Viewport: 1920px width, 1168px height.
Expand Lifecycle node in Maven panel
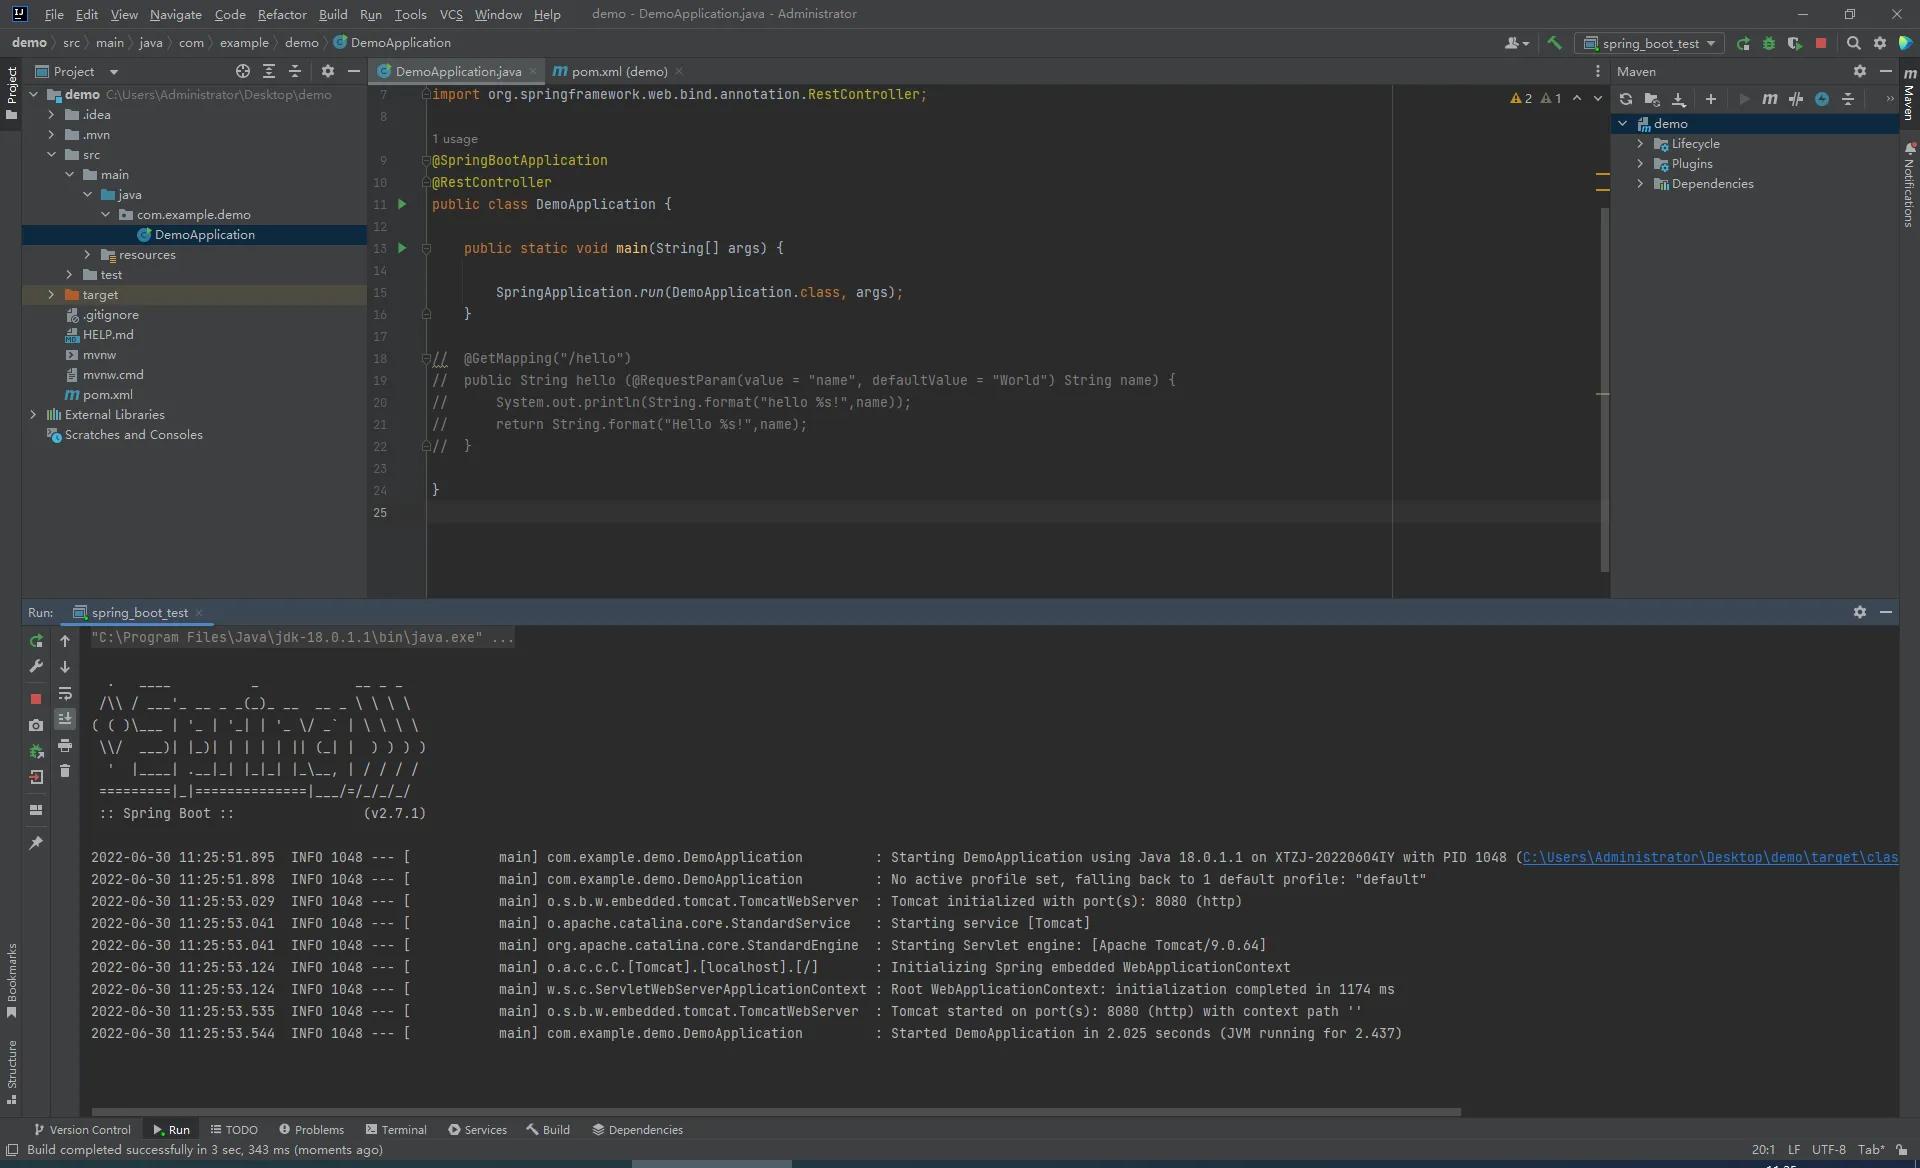1640,144
